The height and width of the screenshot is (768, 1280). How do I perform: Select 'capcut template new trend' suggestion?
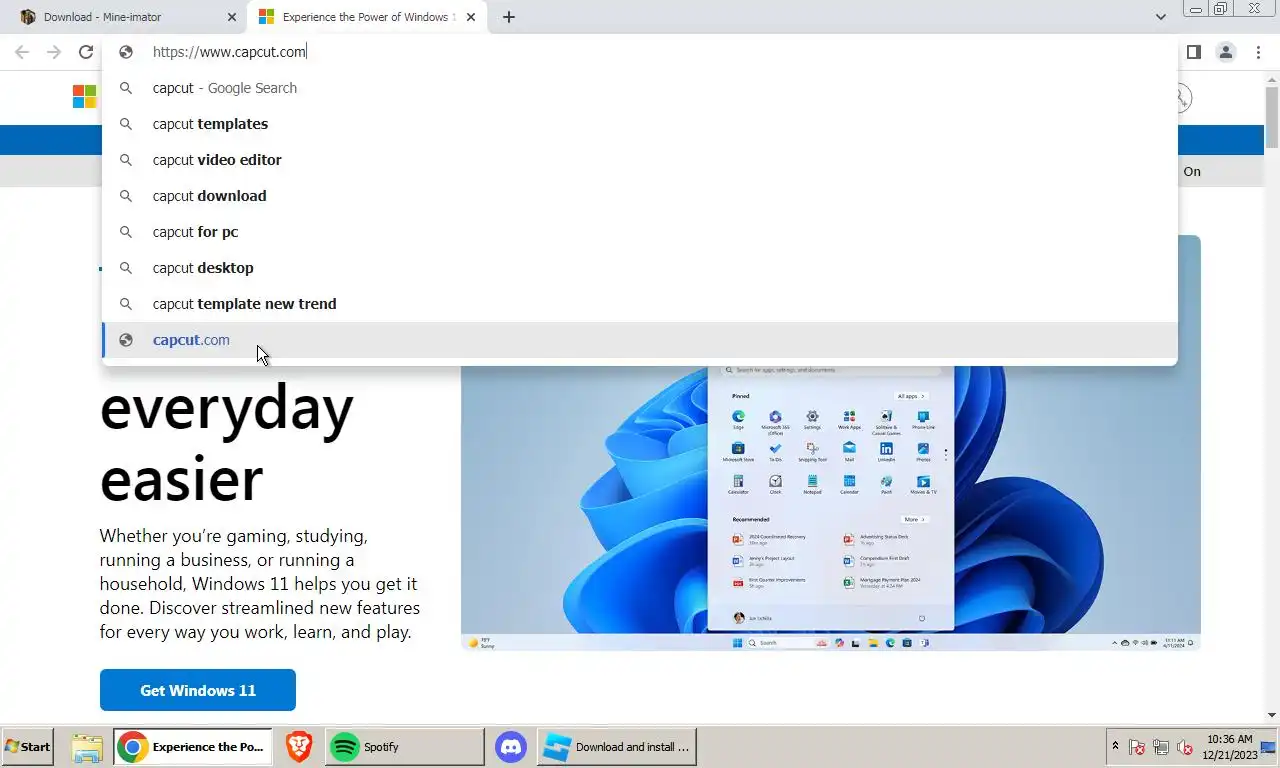click(640, 304)
